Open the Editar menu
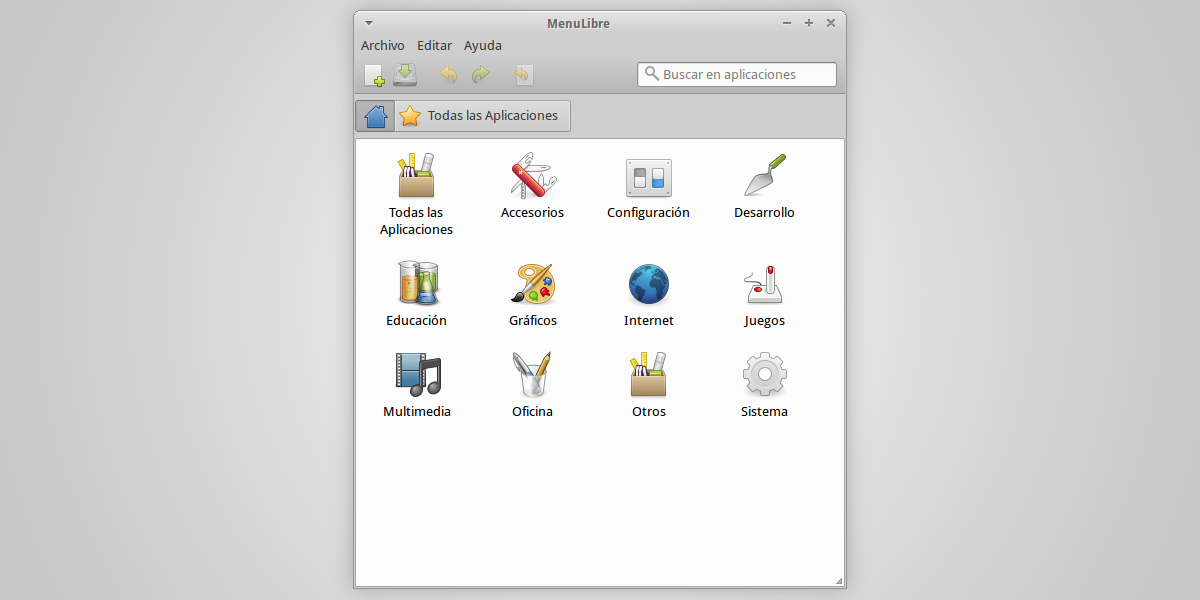 (434, 46)
